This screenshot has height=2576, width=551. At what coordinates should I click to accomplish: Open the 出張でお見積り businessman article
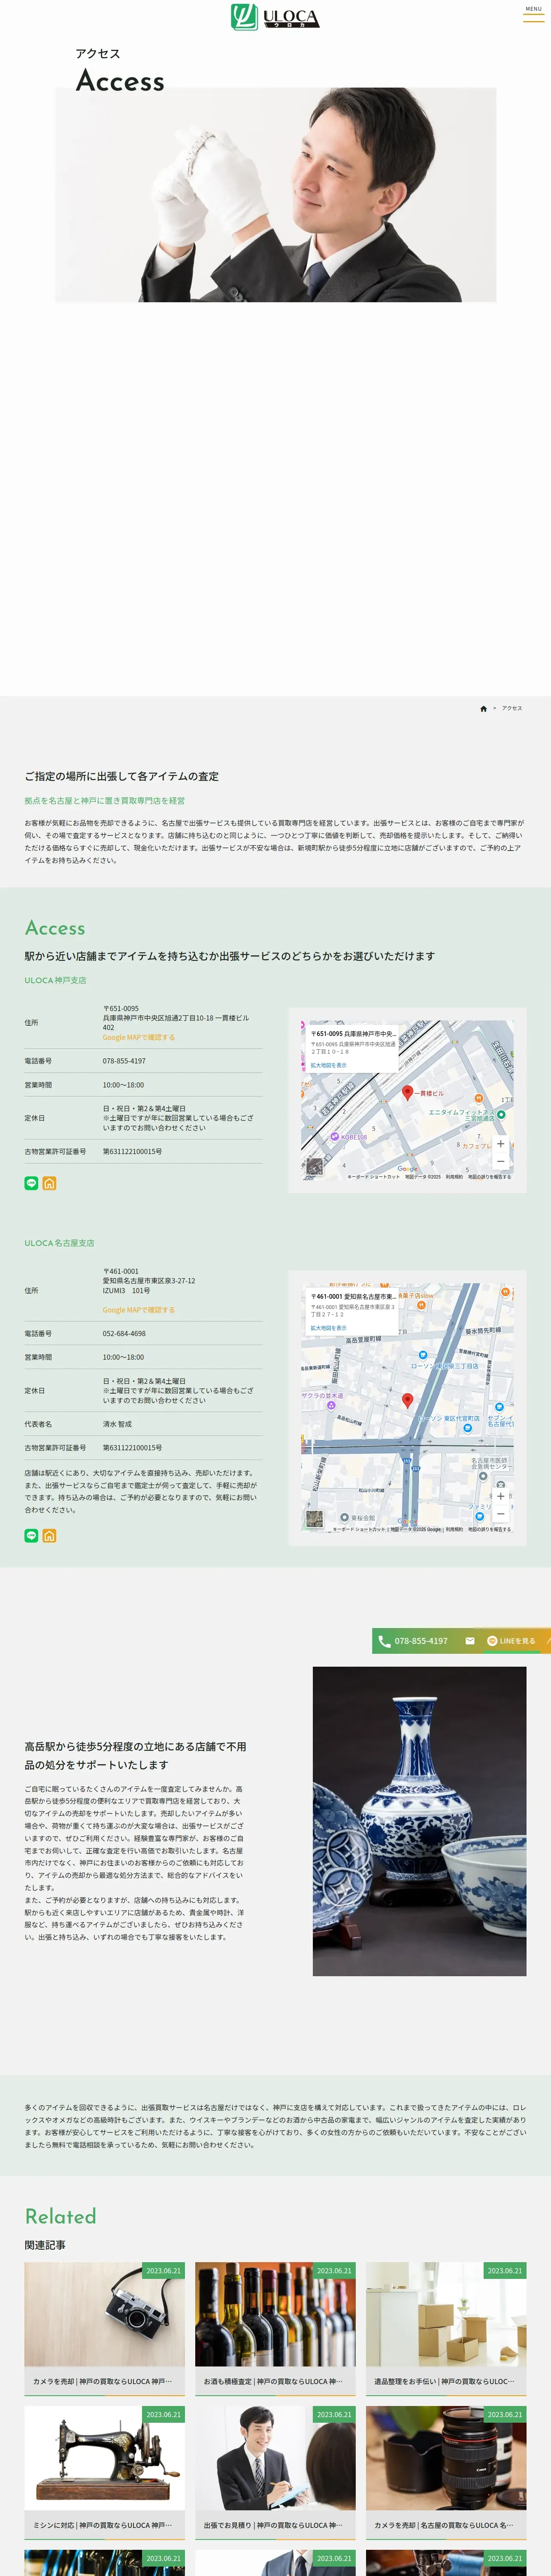click(x=275, y=2459)
